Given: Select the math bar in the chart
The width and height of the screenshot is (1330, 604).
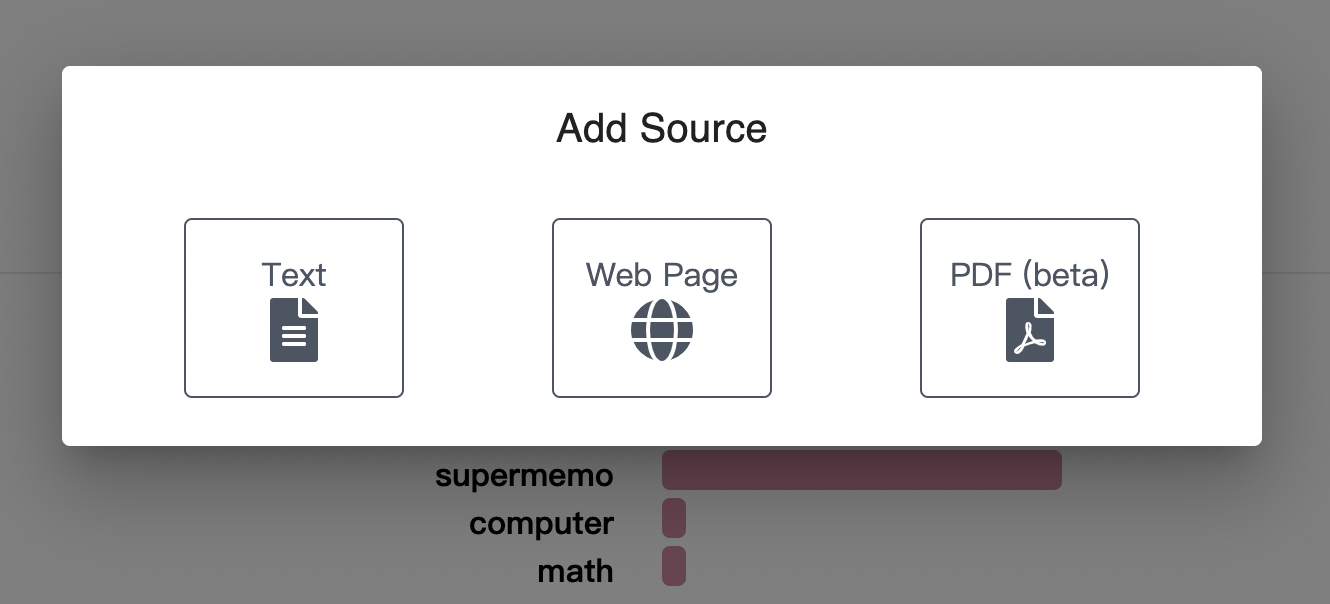Looking at the screenshot, I should coord(674,566).
